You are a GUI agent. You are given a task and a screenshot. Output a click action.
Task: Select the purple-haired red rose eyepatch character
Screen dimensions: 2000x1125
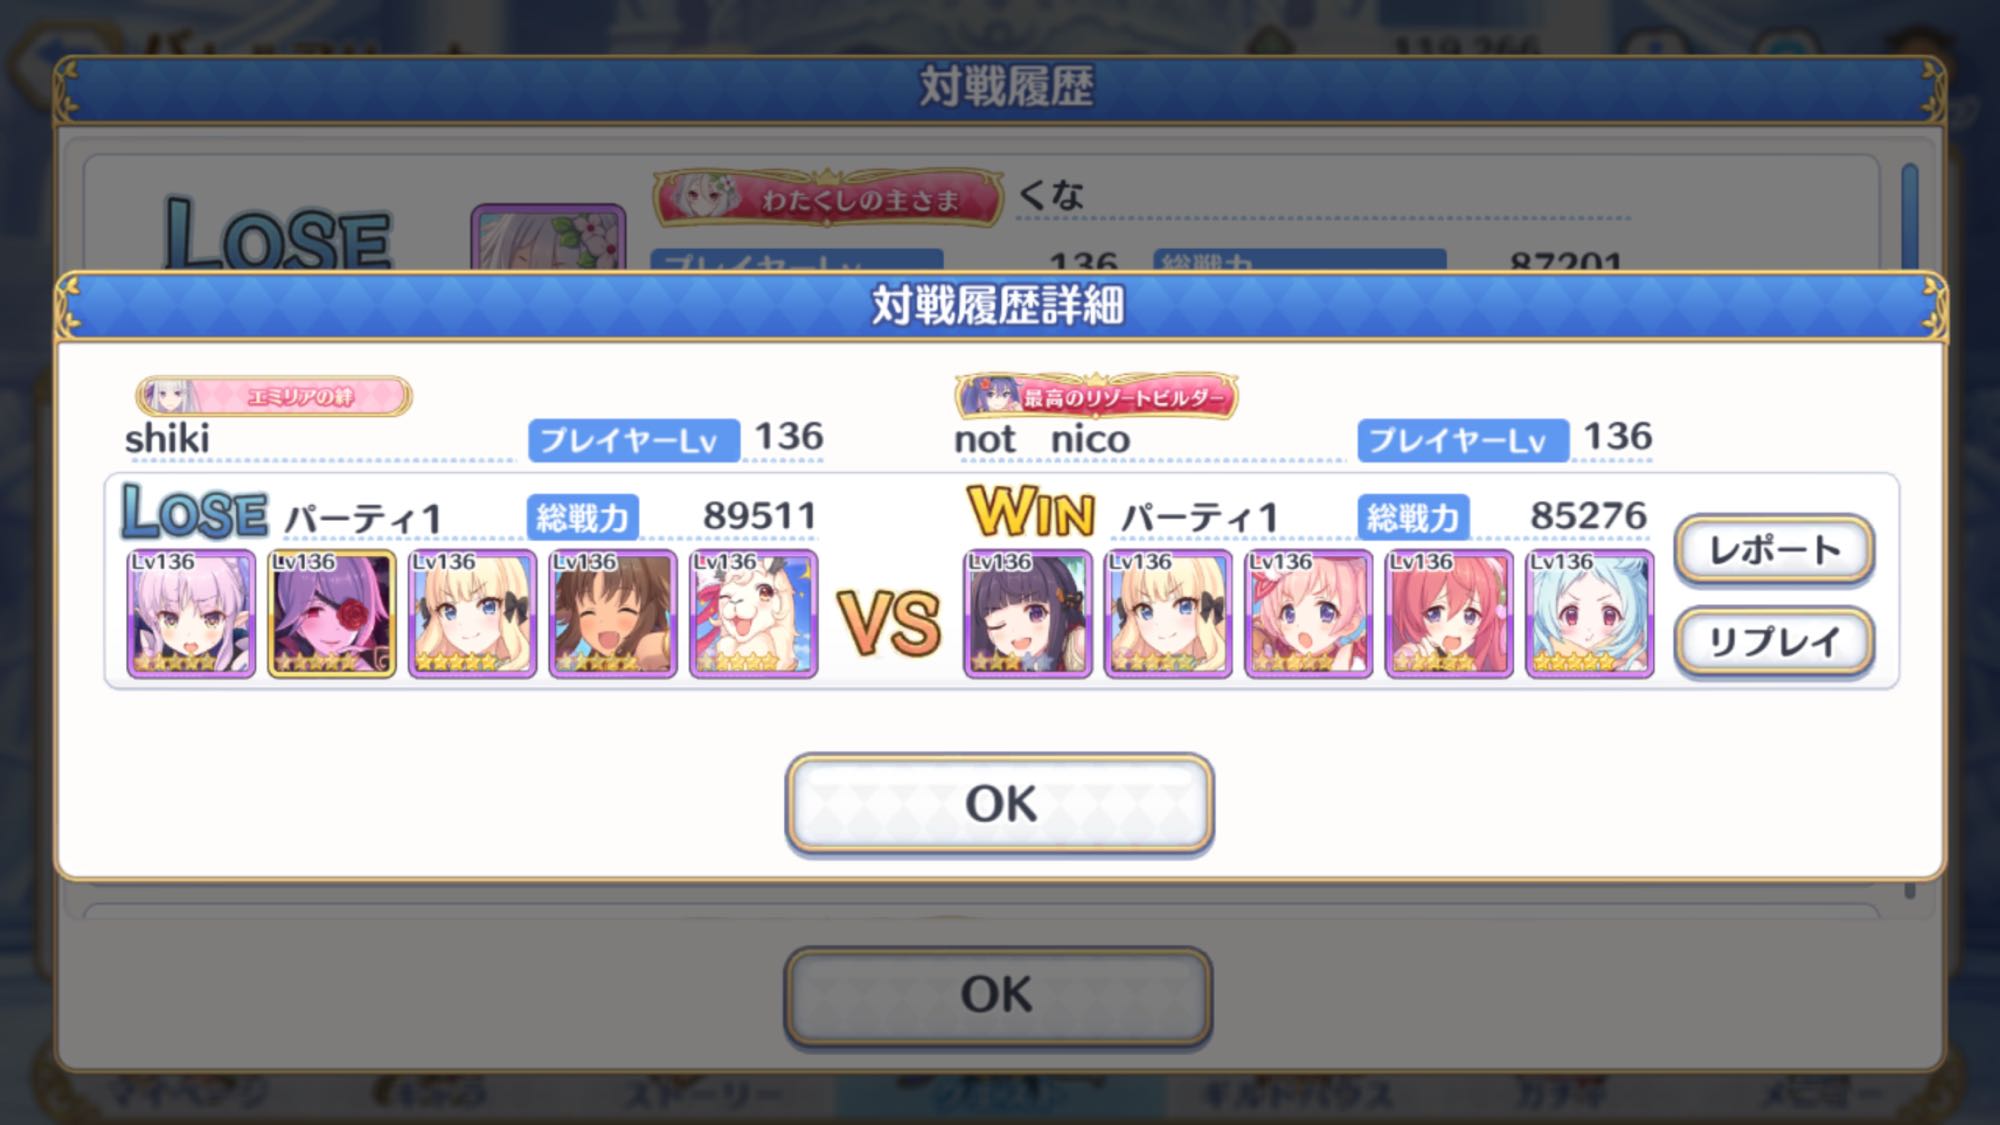[x=332, y=614]
